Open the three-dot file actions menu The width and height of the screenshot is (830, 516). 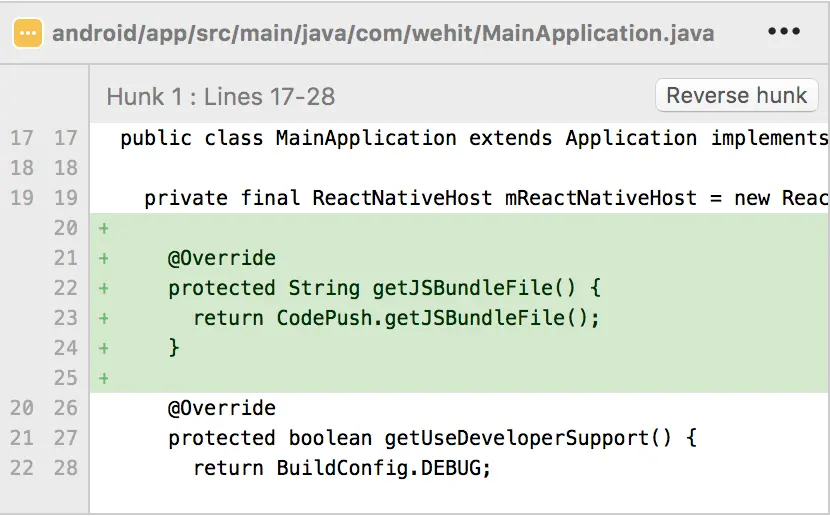coord(784,32)
